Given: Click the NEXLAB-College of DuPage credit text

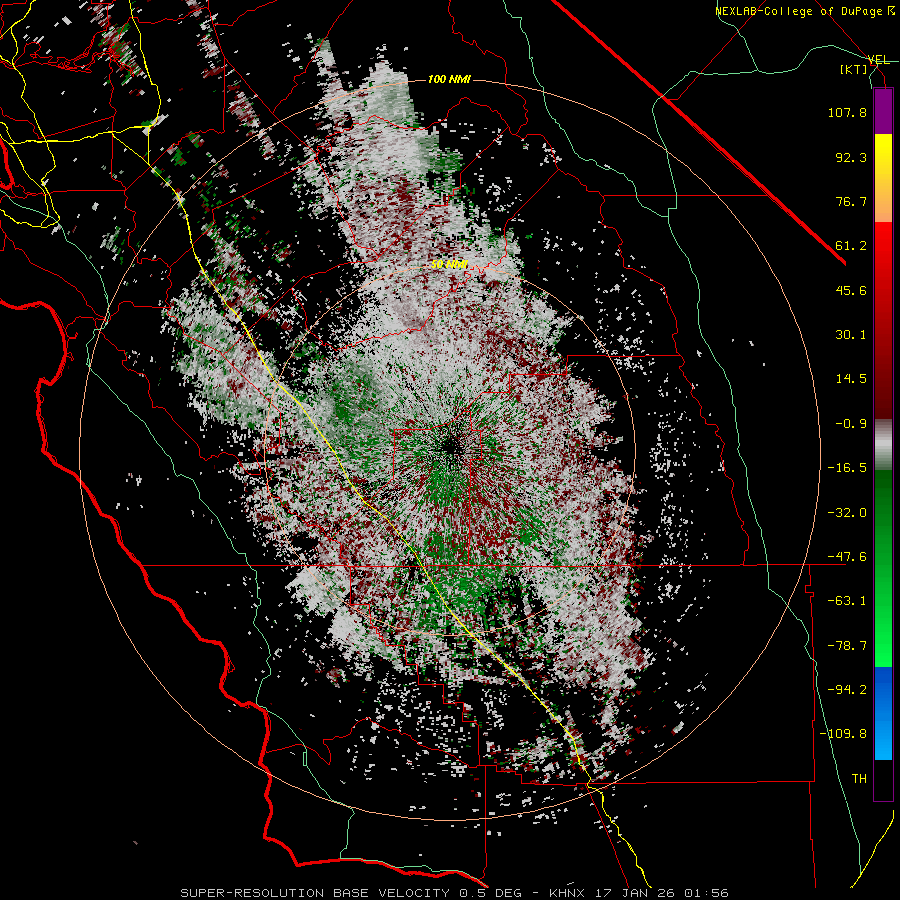Looking at the screenshot, I should [805, 11].
